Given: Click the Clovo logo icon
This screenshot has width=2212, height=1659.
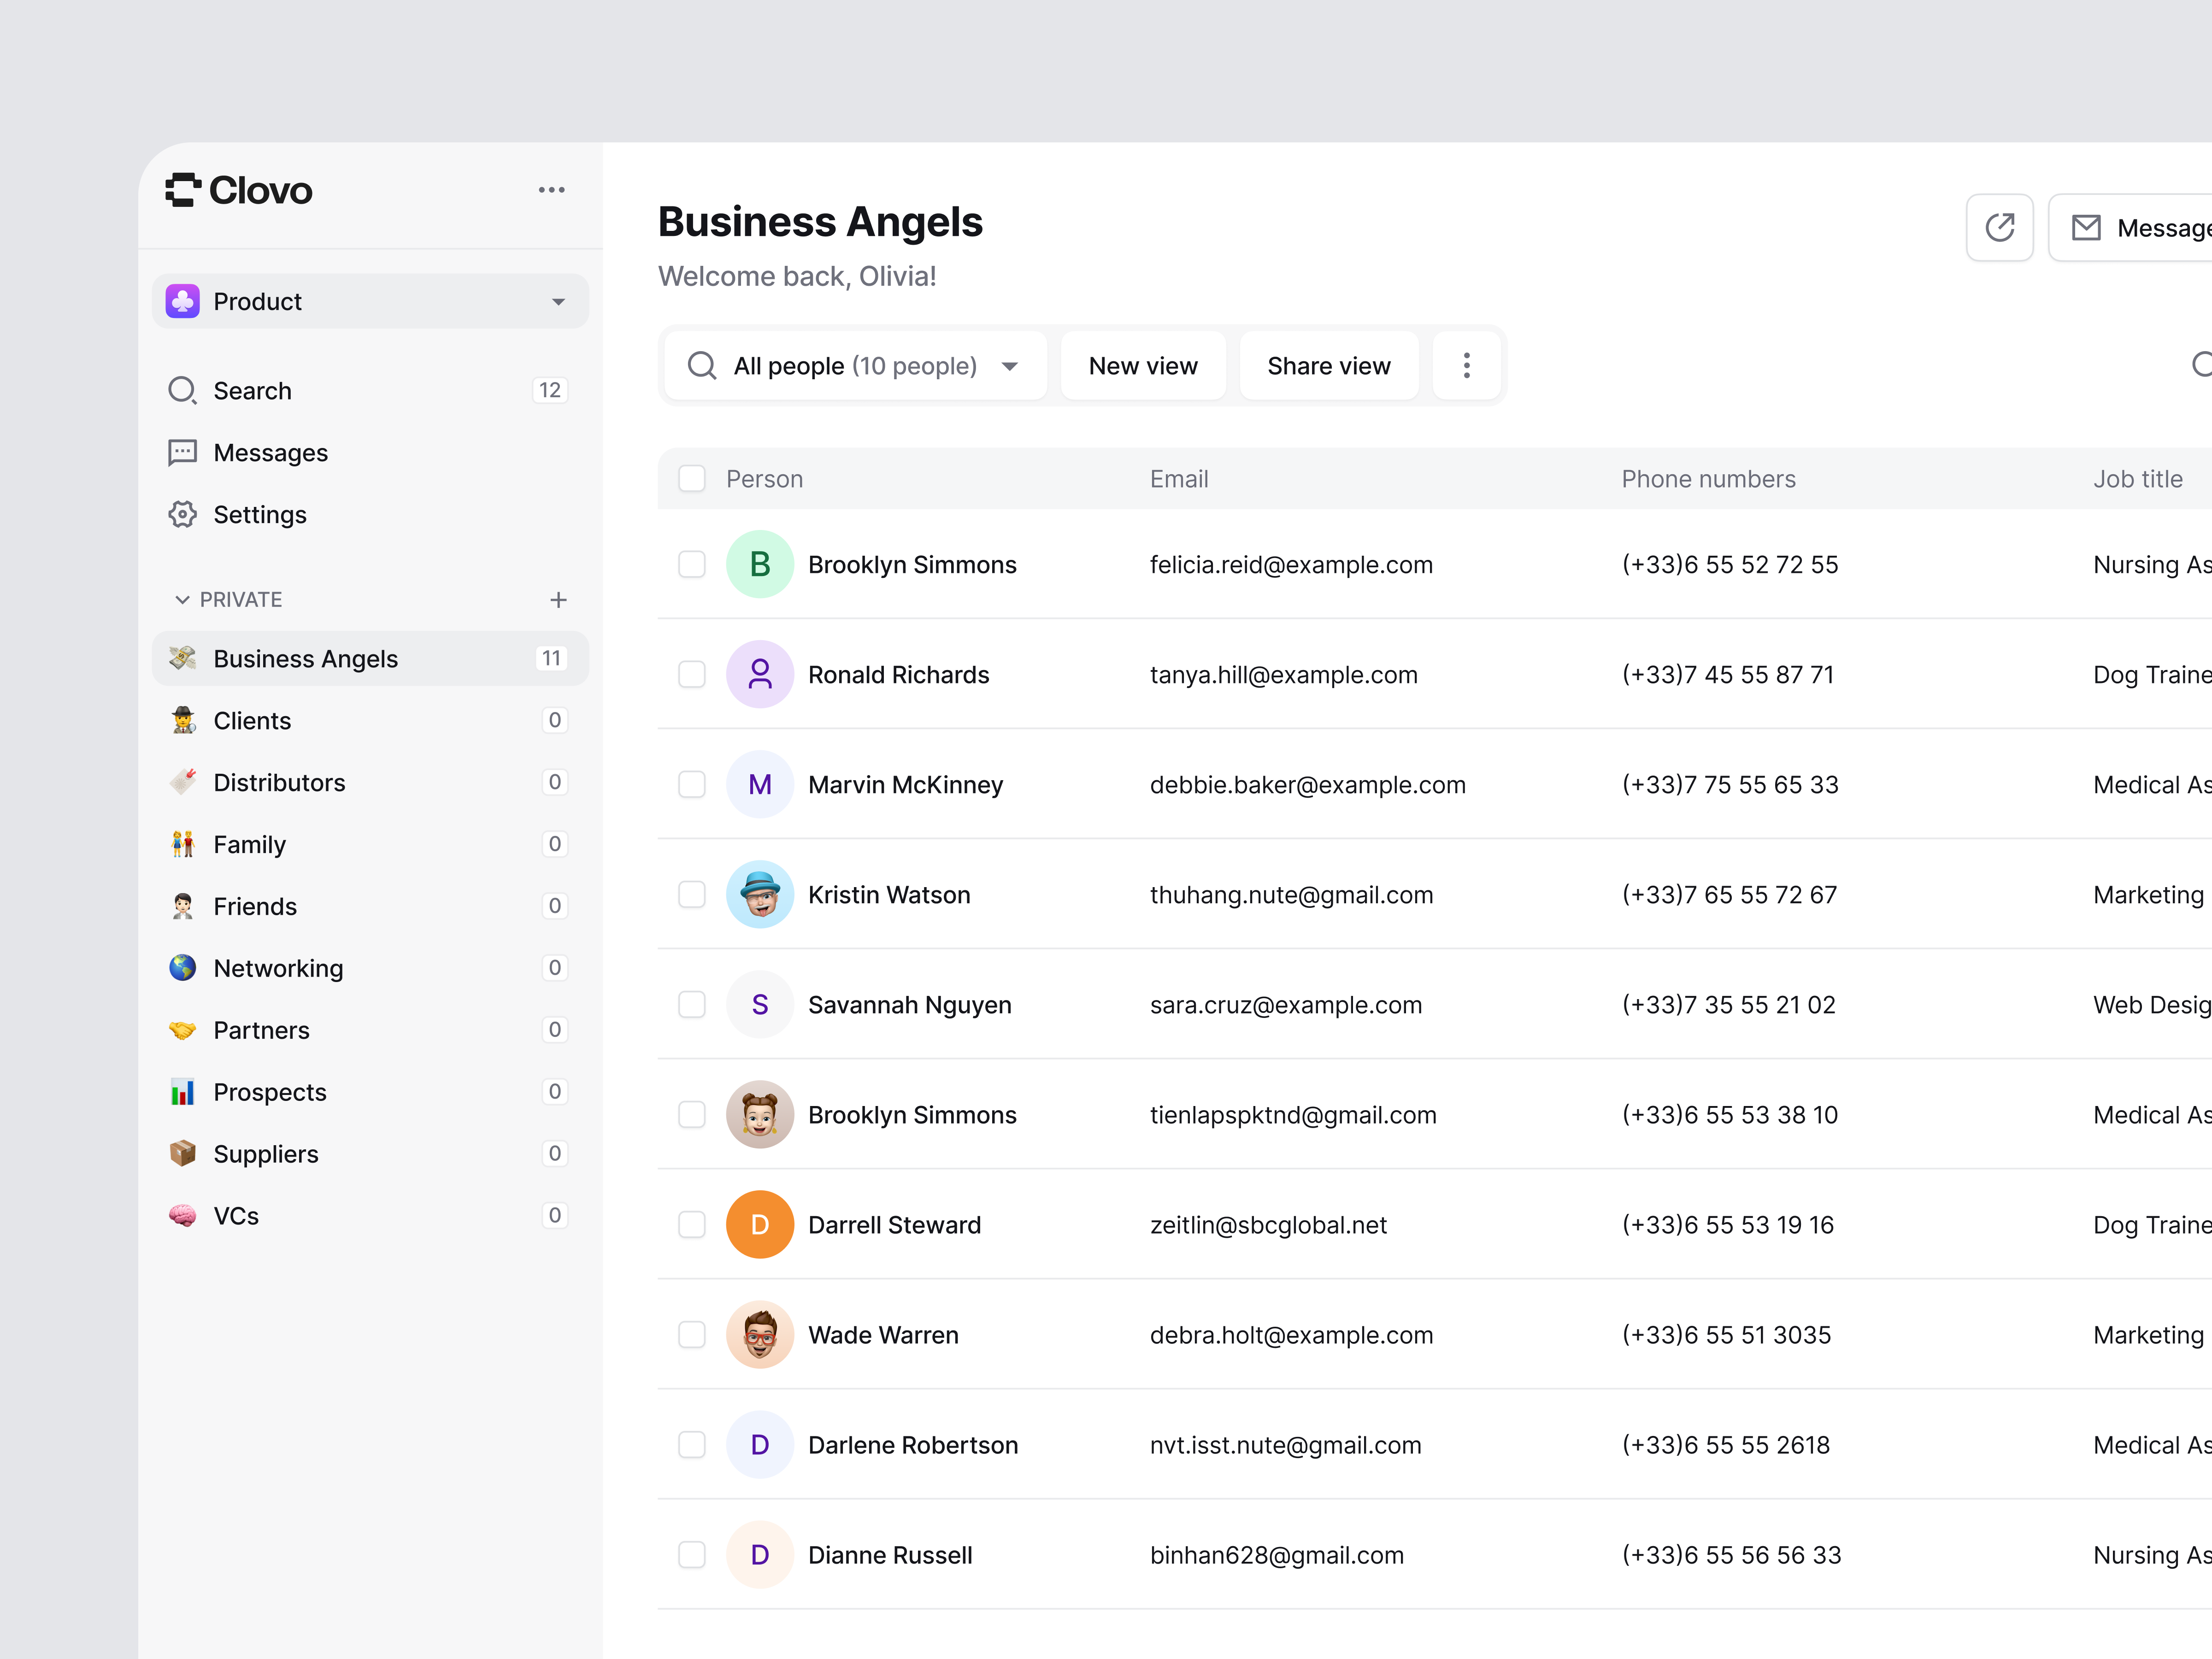Looking at the screenshot, I should click(183, 190).
